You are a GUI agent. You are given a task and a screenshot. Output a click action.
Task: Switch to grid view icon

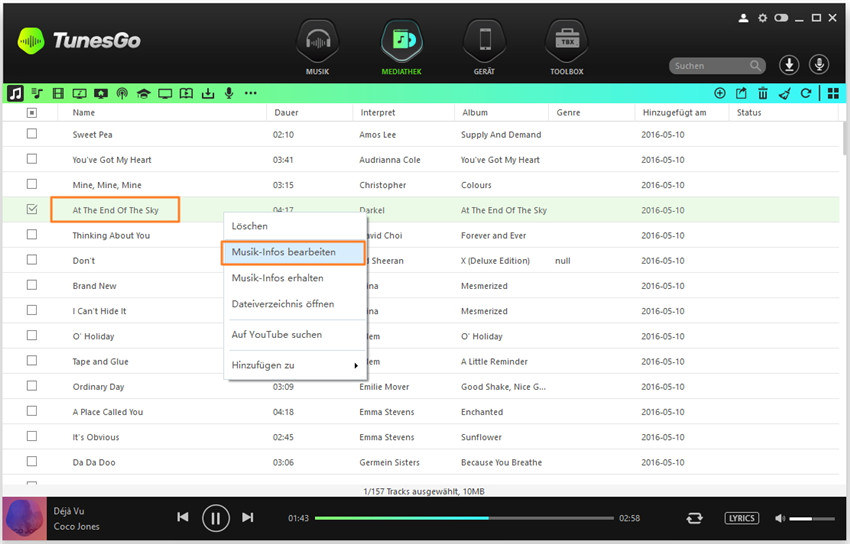point(833,93)
